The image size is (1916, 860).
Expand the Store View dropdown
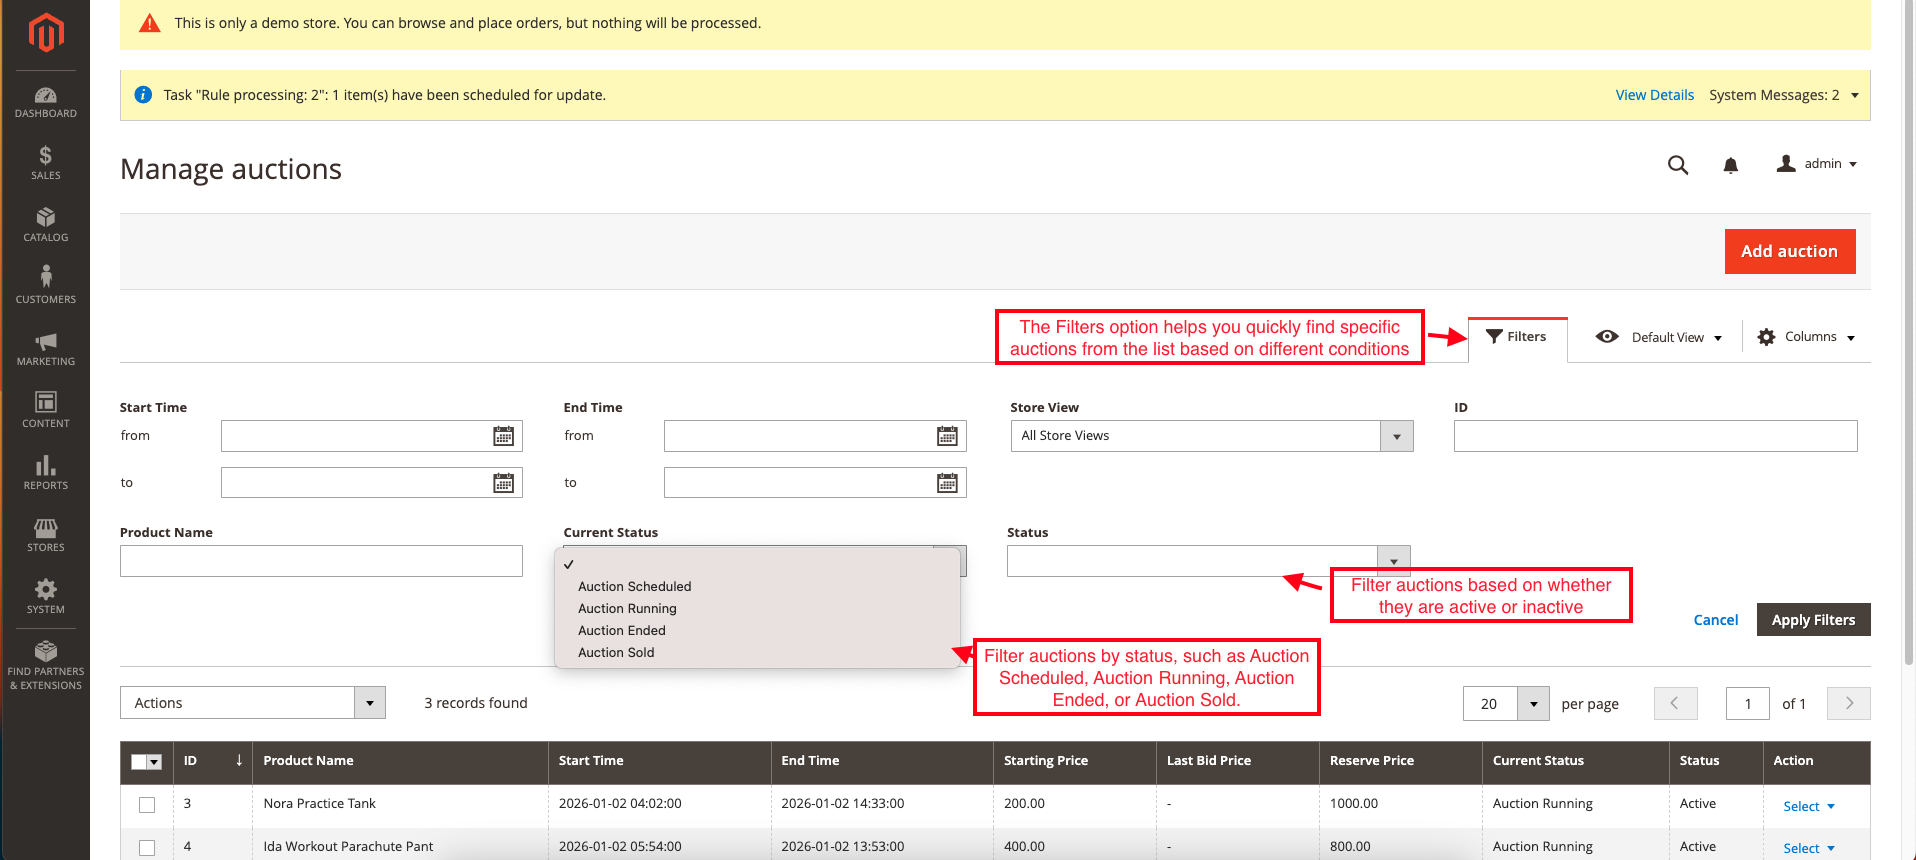1396,436
